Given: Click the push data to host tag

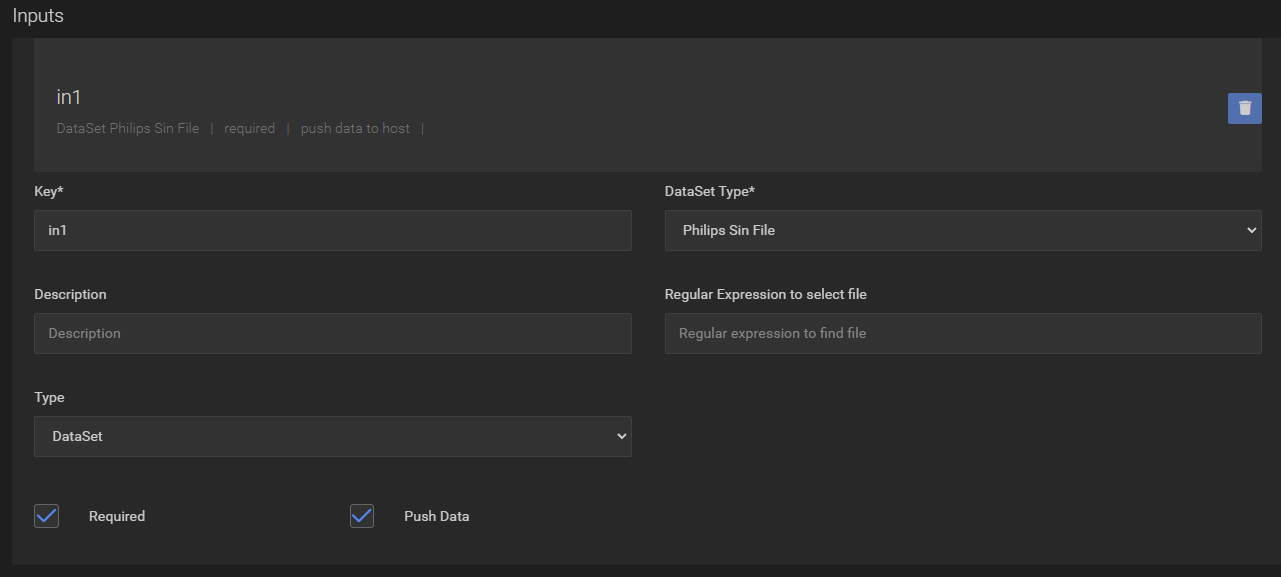Looking at the screenshot, I should pyautogui.click(x=355, y=128).
